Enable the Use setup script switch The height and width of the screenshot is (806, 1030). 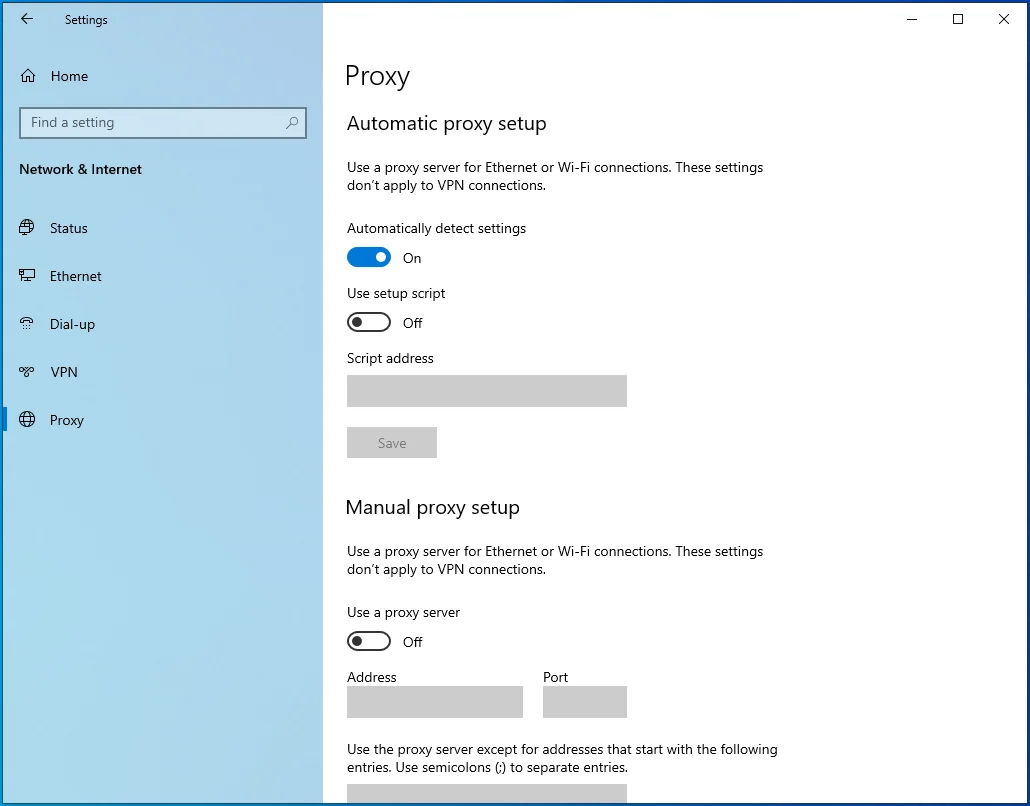[369, 323]
